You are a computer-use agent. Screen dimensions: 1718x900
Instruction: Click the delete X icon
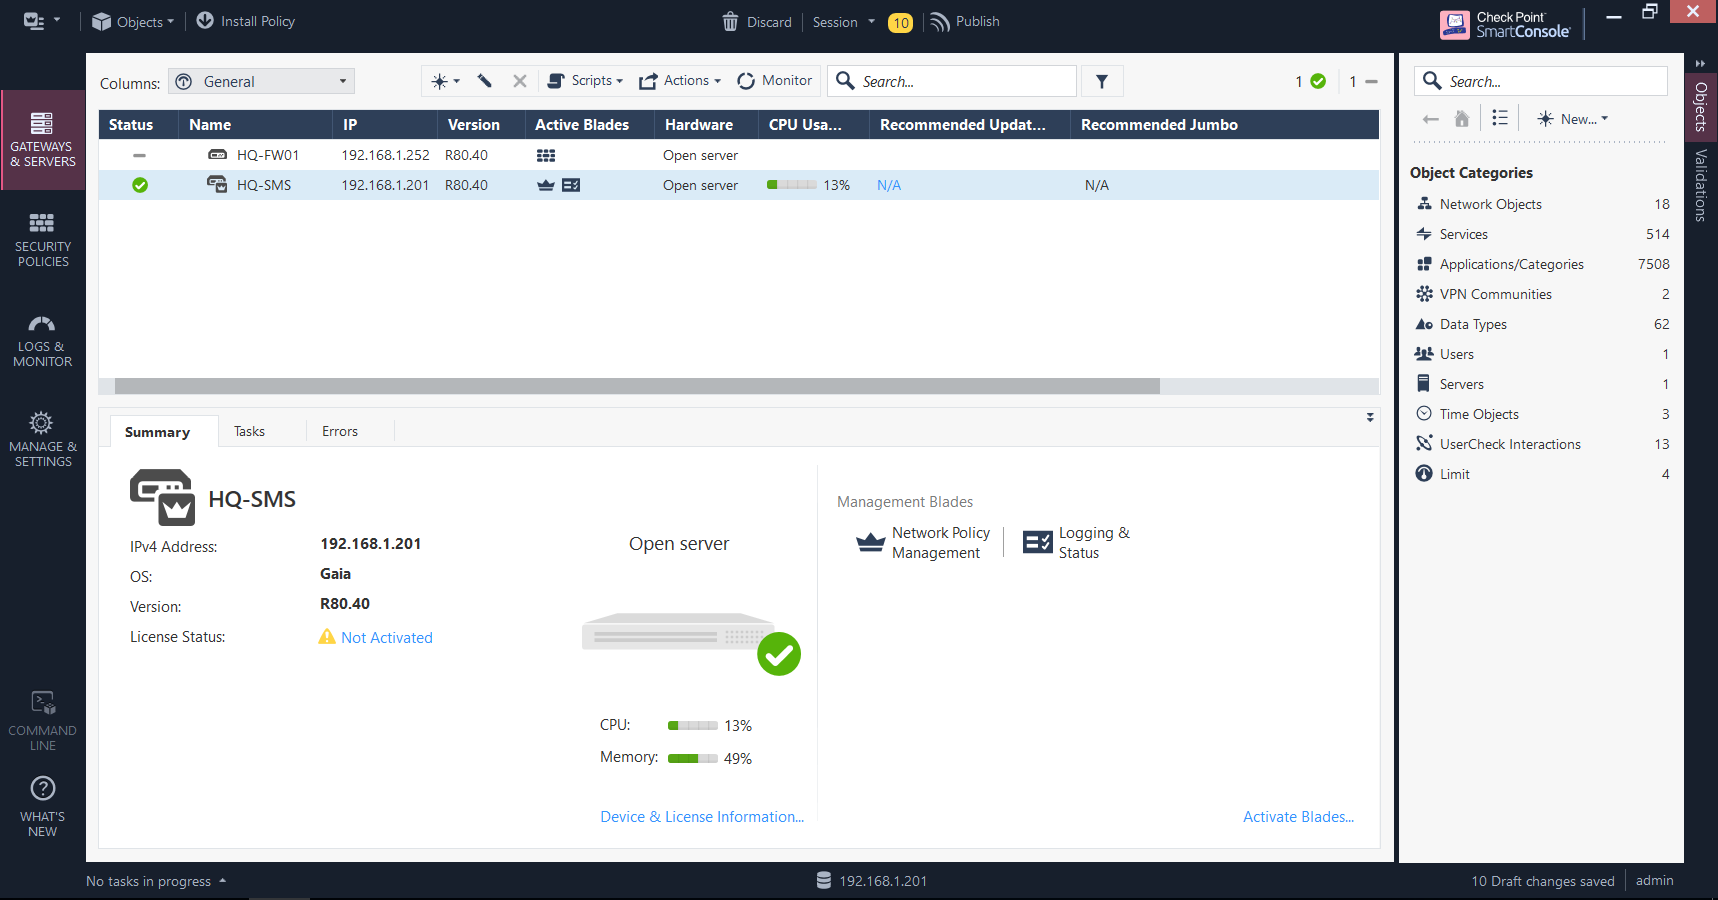[x=520, y=81]
